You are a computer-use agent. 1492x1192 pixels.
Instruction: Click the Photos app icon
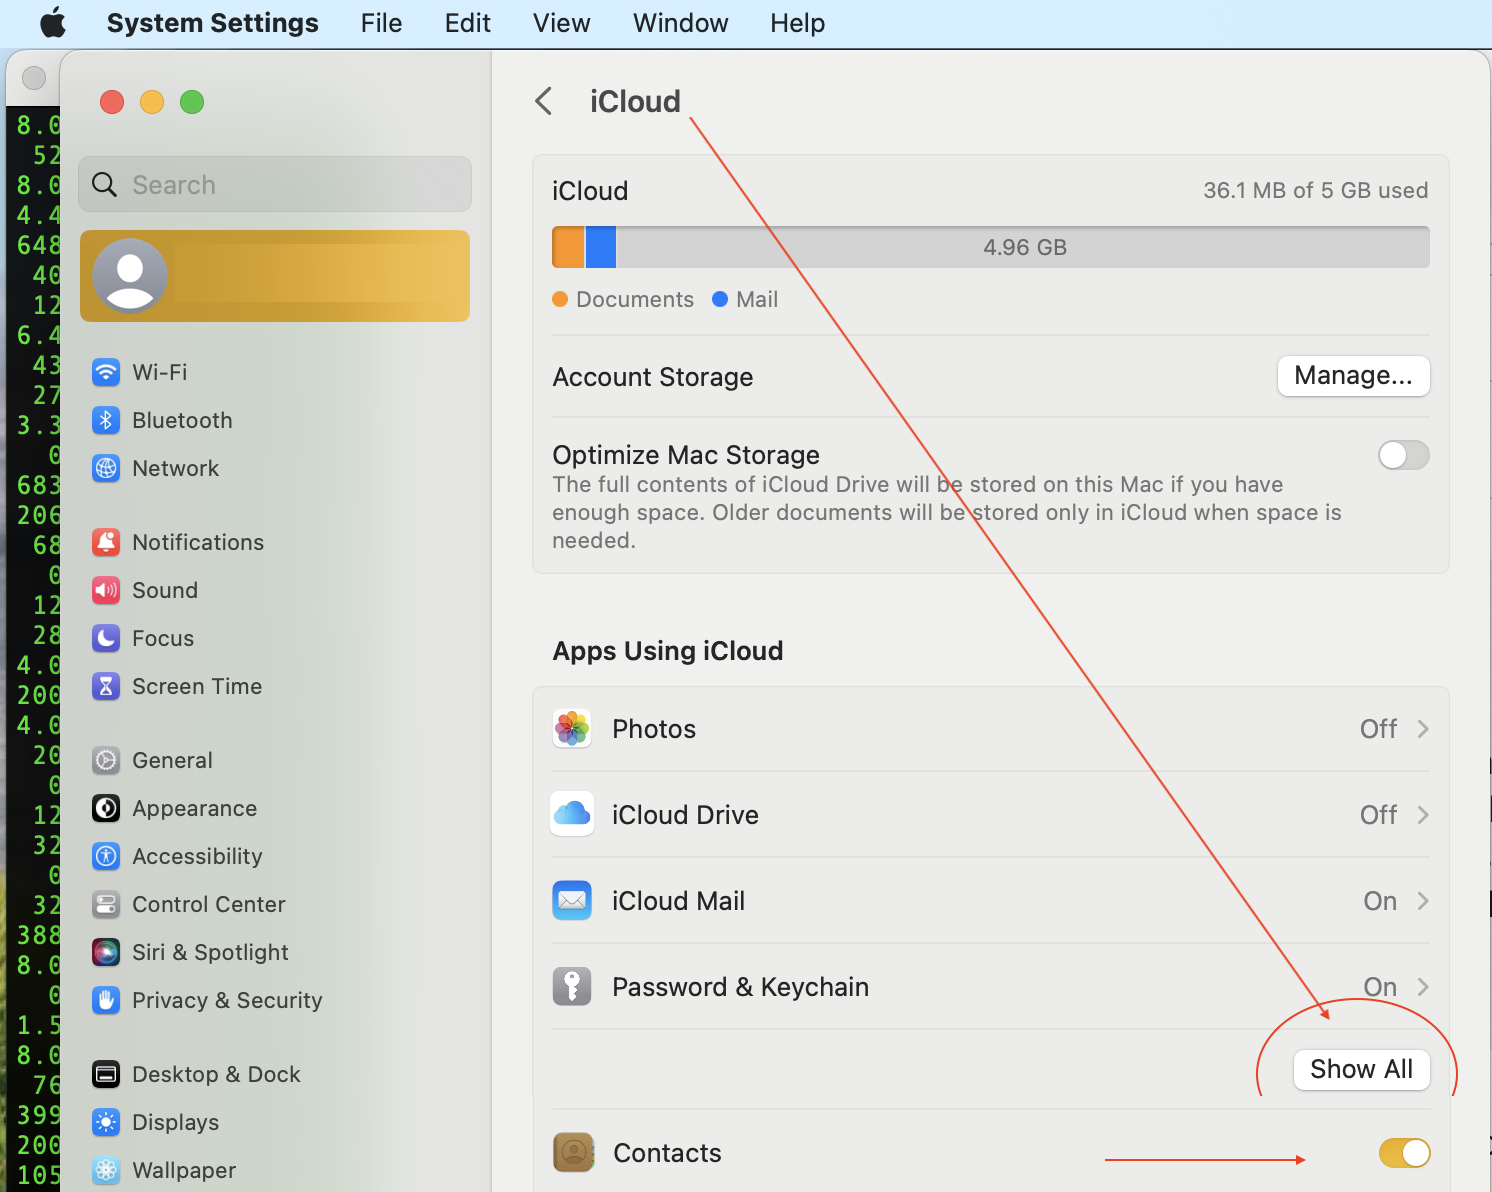572,729
